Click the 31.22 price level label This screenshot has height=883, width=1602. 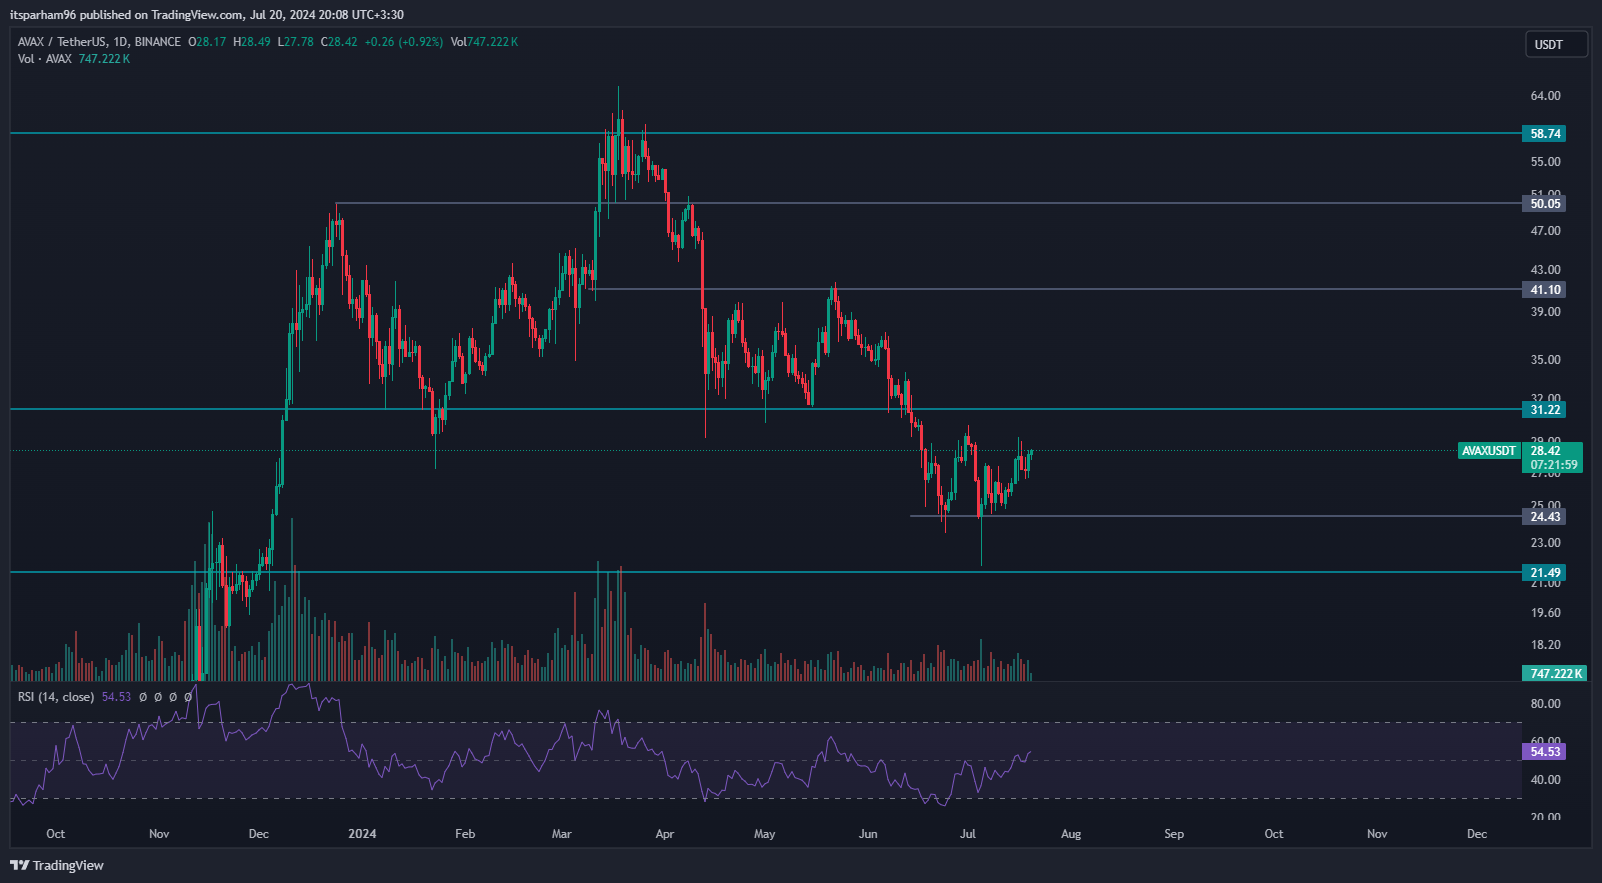coord(1544,409)
